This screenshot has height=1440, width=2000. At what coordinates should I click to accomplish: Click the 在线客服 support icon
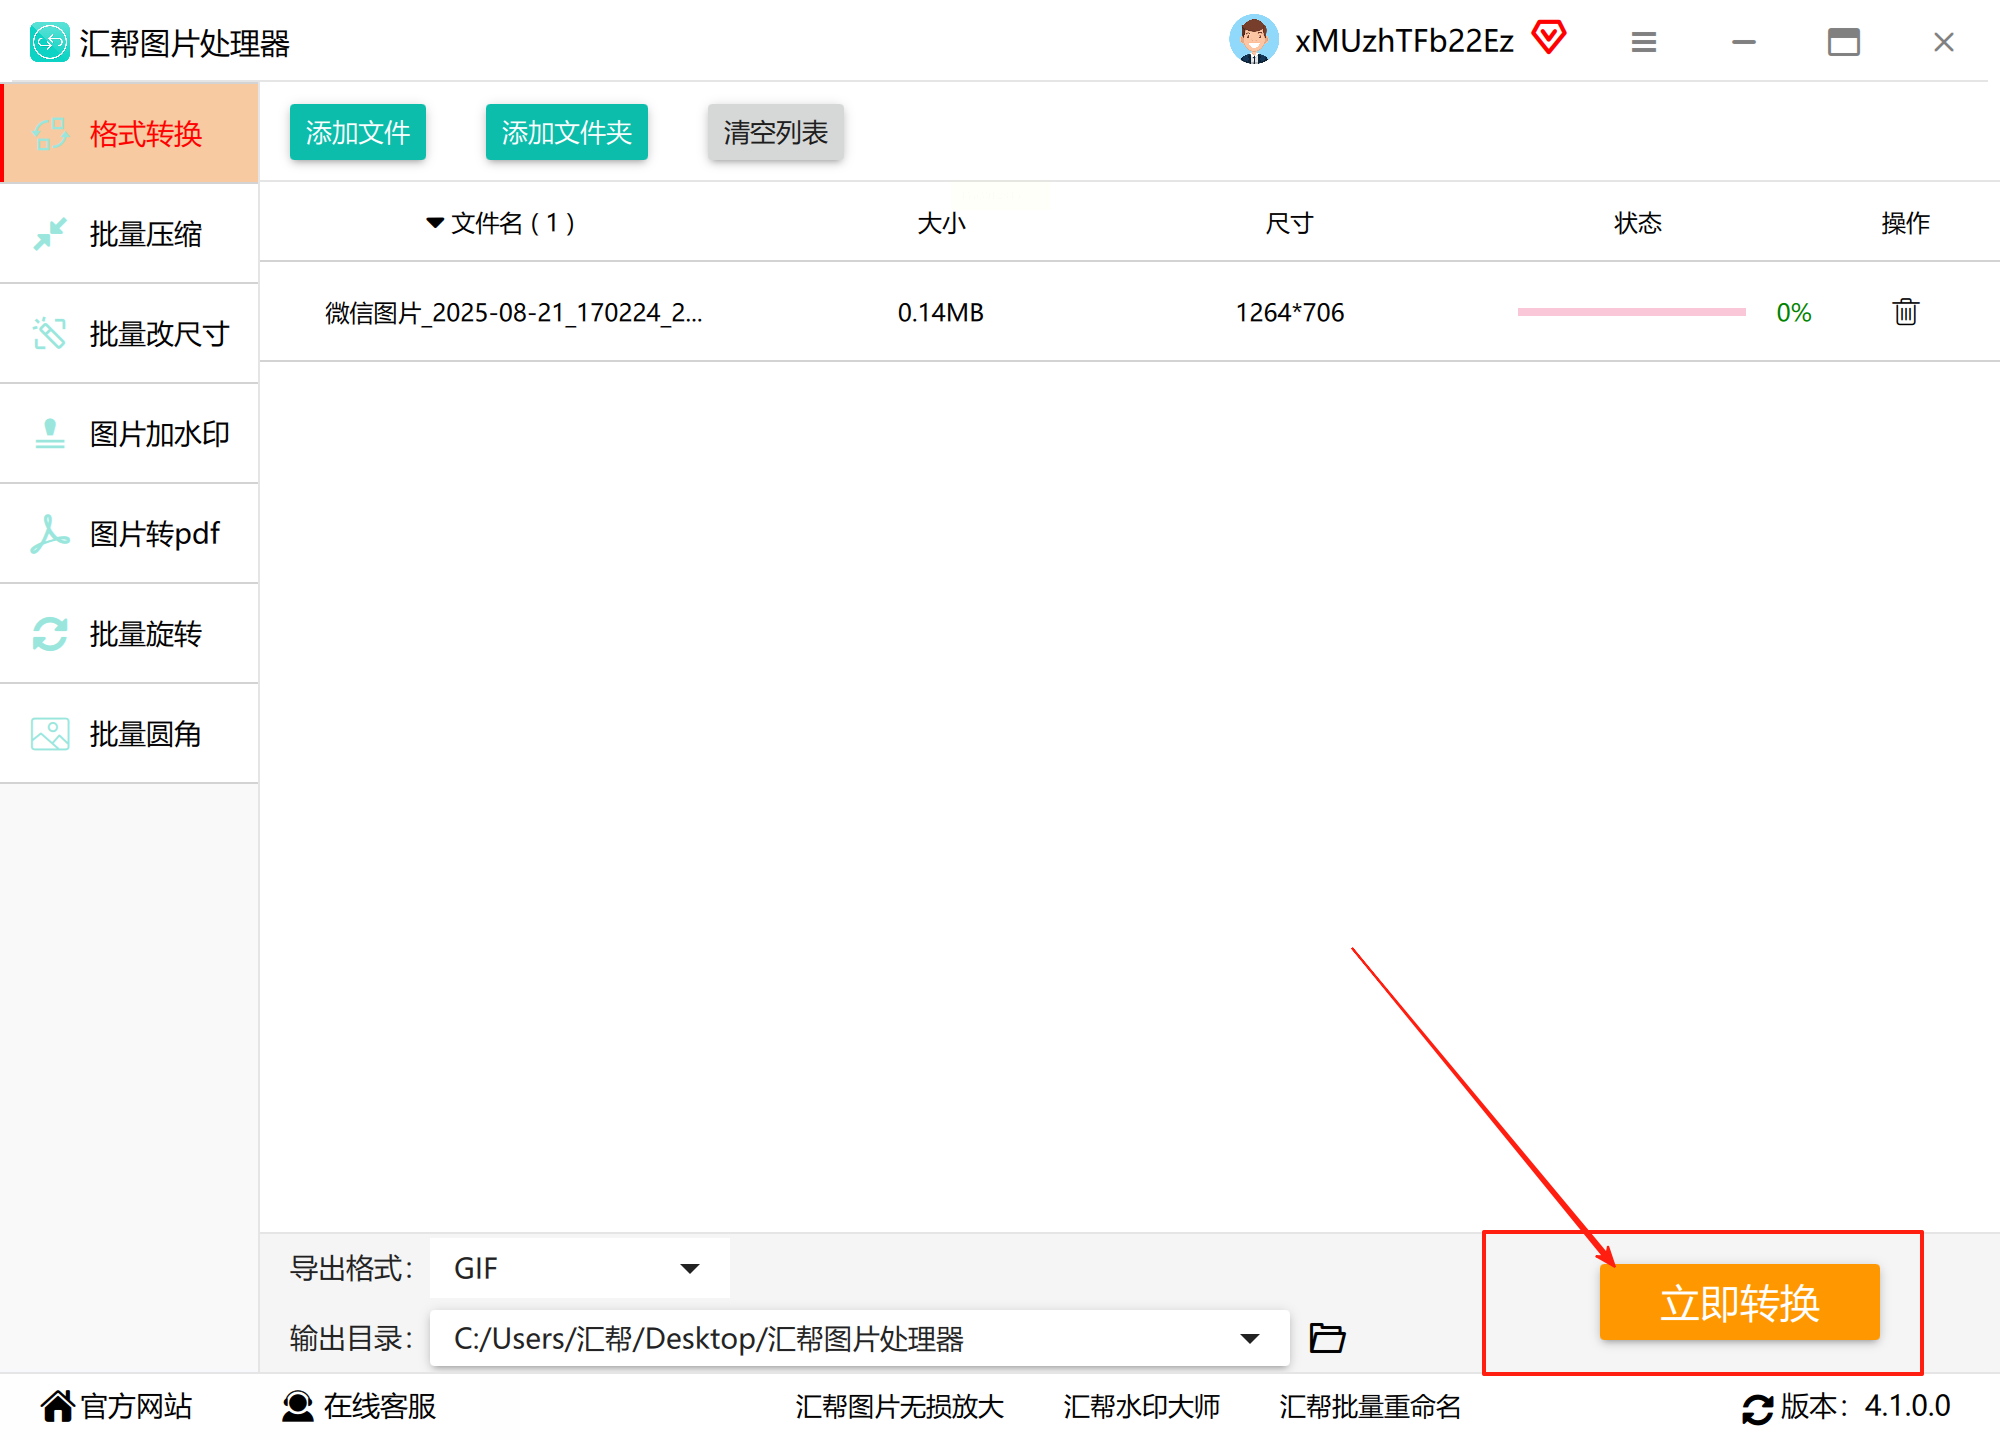click(298, 1406)
